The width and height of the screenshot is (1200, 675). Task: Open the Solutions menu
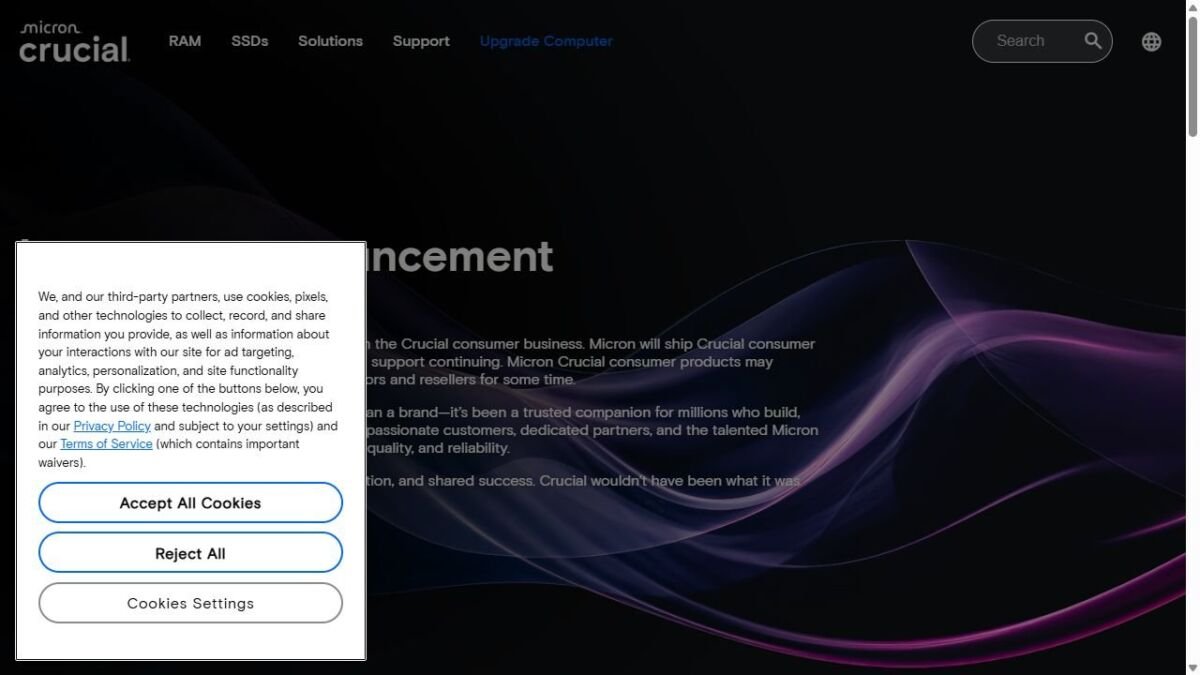[x=330, y=41]
